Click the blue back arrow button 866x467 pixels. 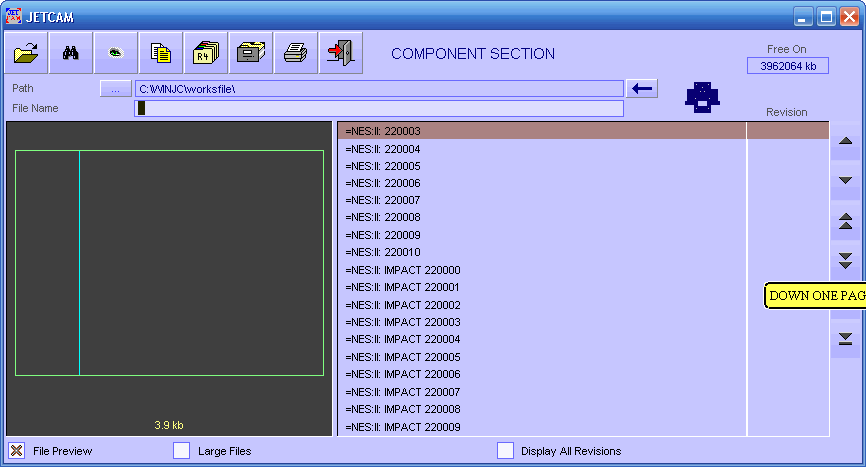point(642,88)
